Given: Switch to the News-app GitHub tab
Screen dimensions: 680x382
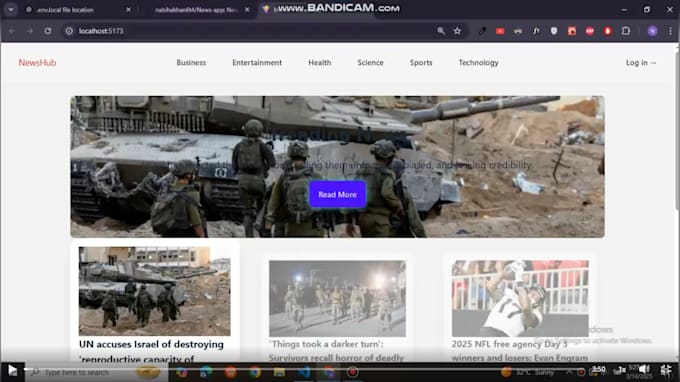Looking at the screenshot, I should coord(196,10).
